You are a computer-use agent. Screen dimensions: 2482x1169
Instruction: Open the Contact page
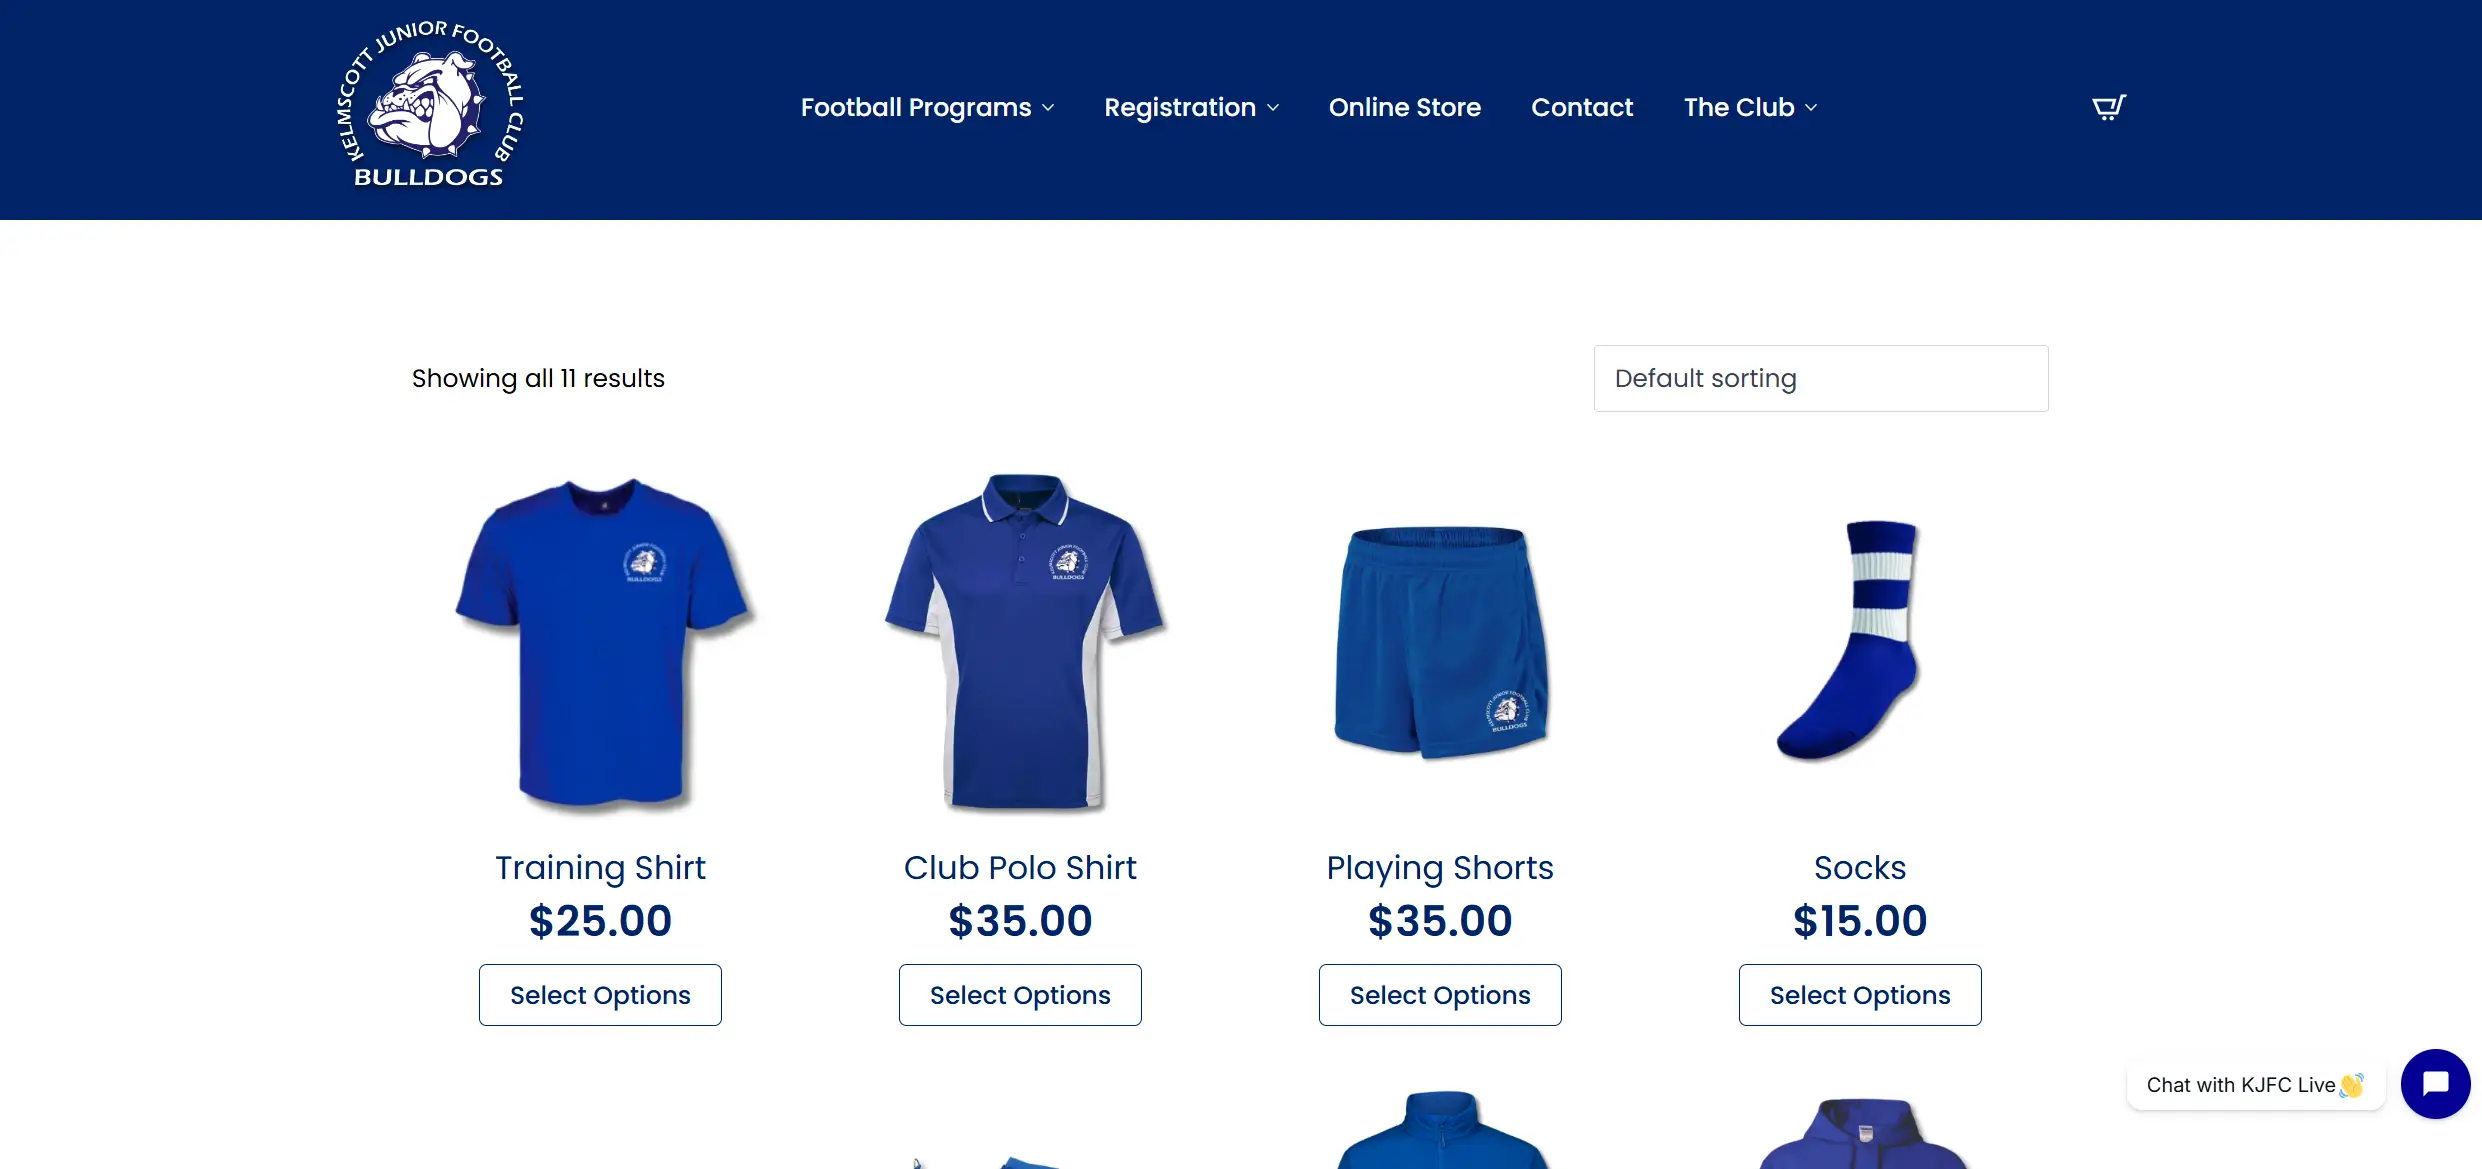click(x=1582, y=107)
